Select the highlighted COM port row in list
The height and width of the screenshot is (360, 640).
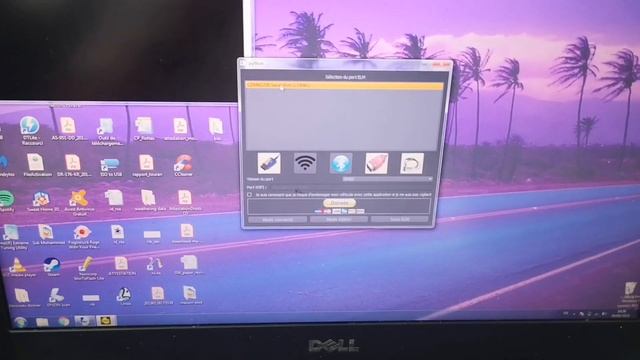[344, 85]
